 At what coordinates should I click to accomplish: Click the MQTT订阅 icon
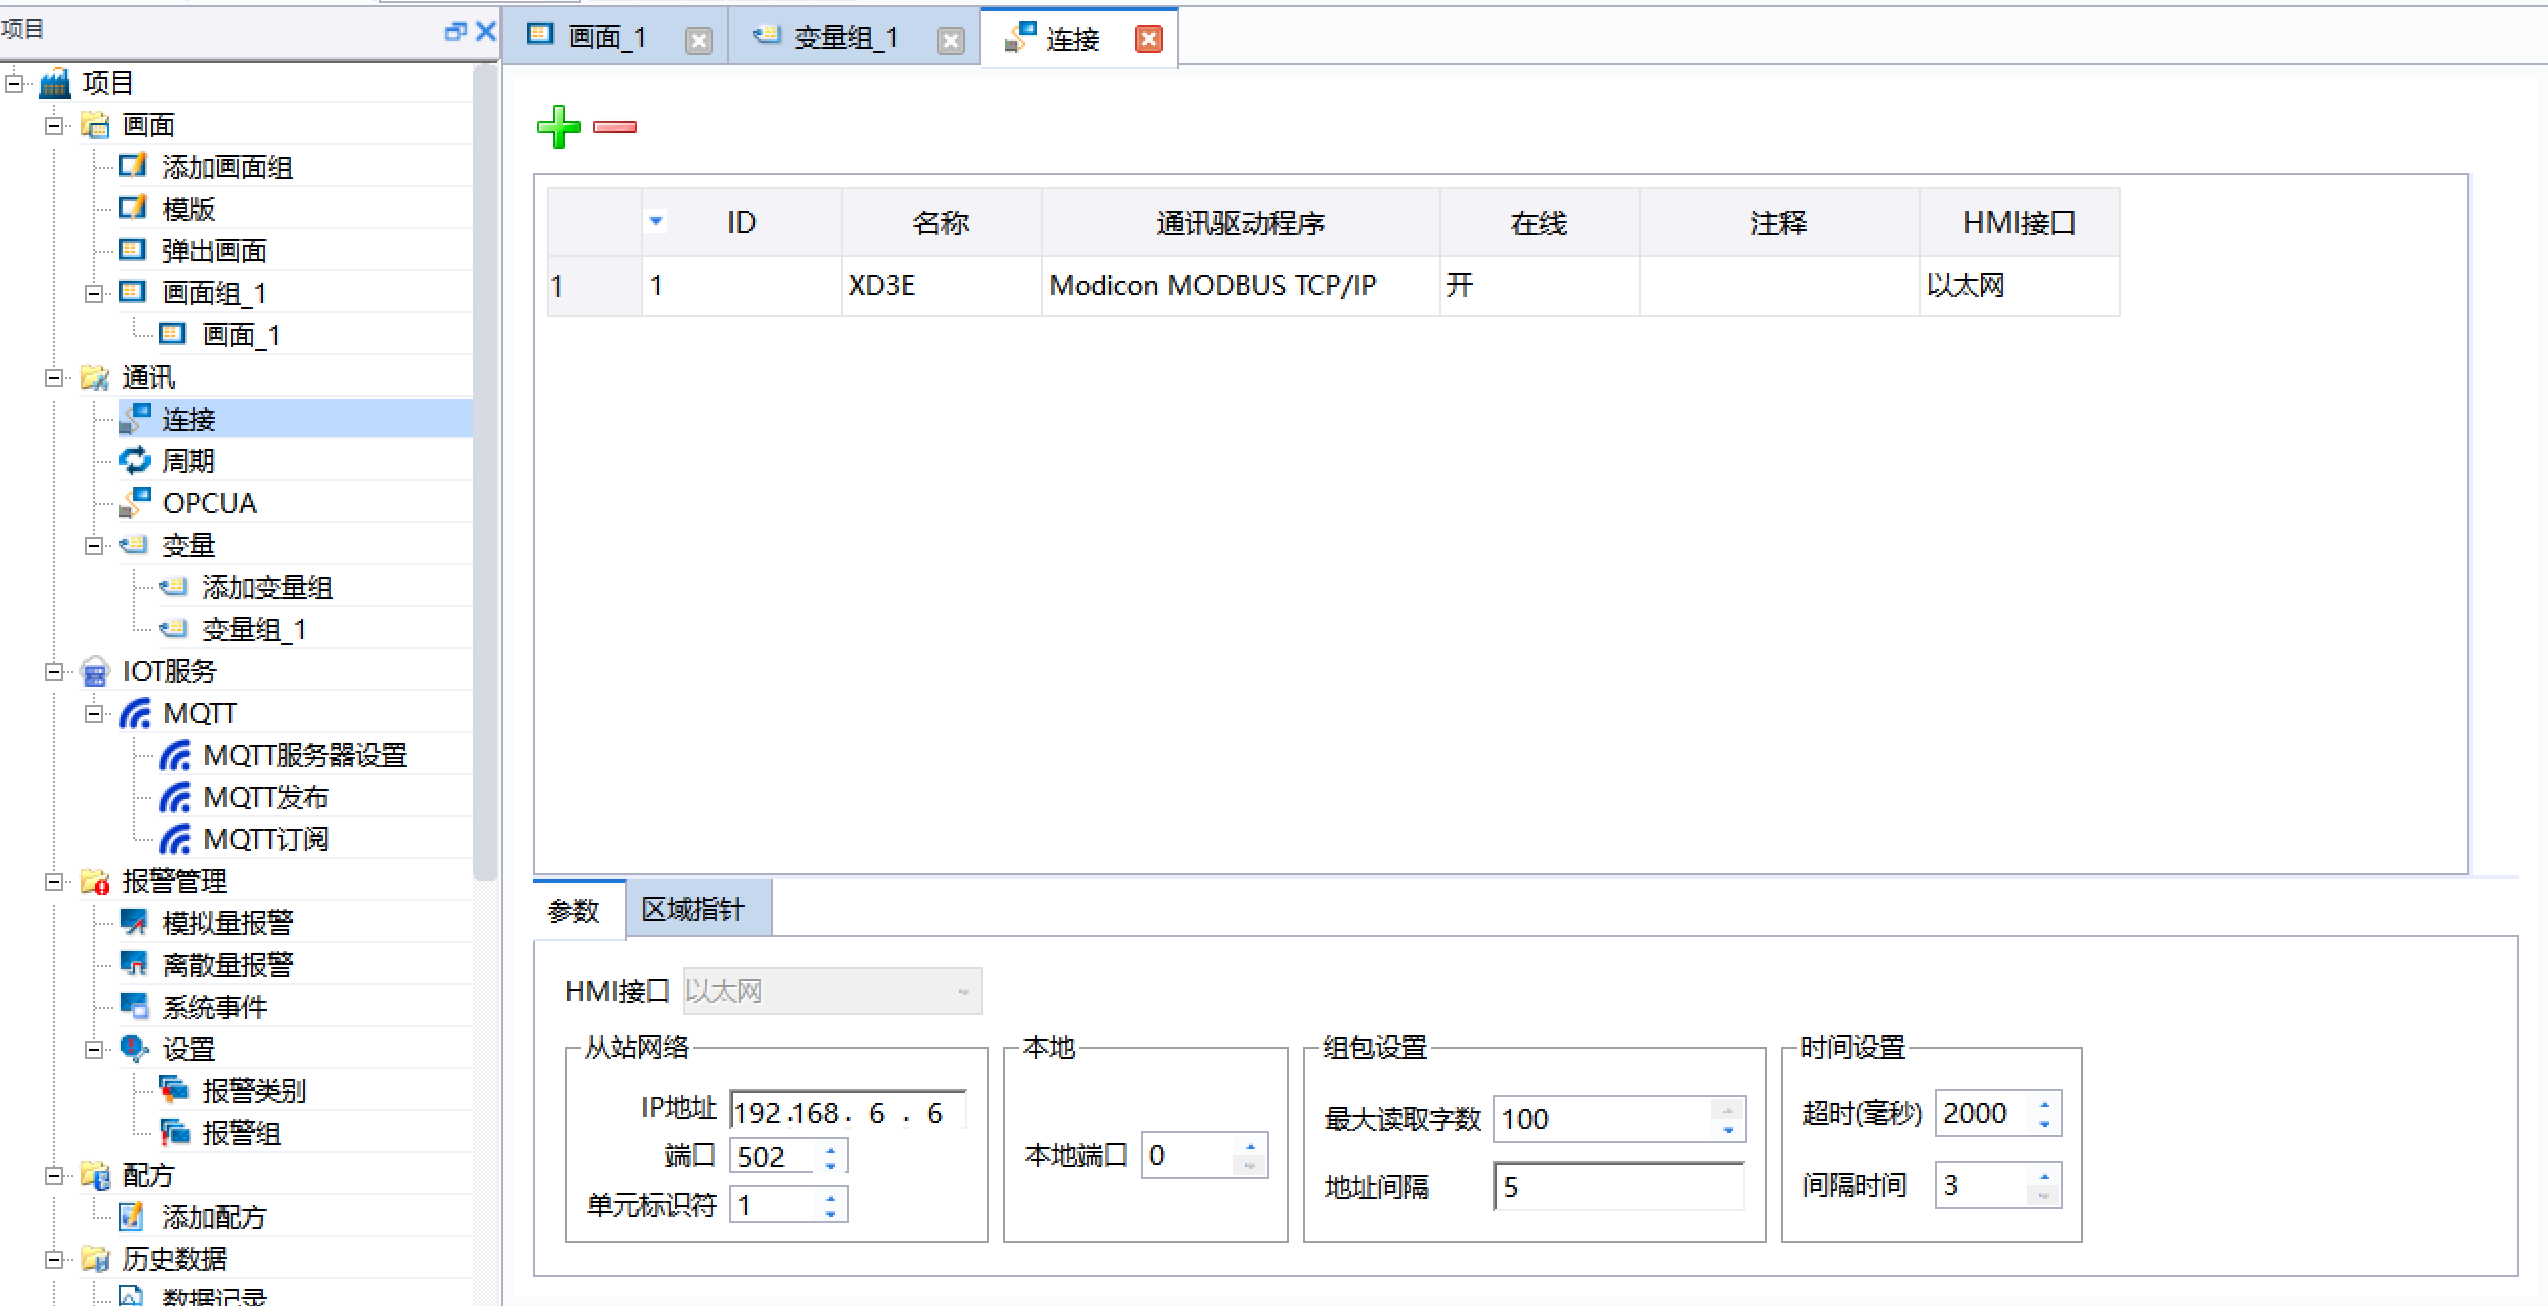(x=174, y=839)
